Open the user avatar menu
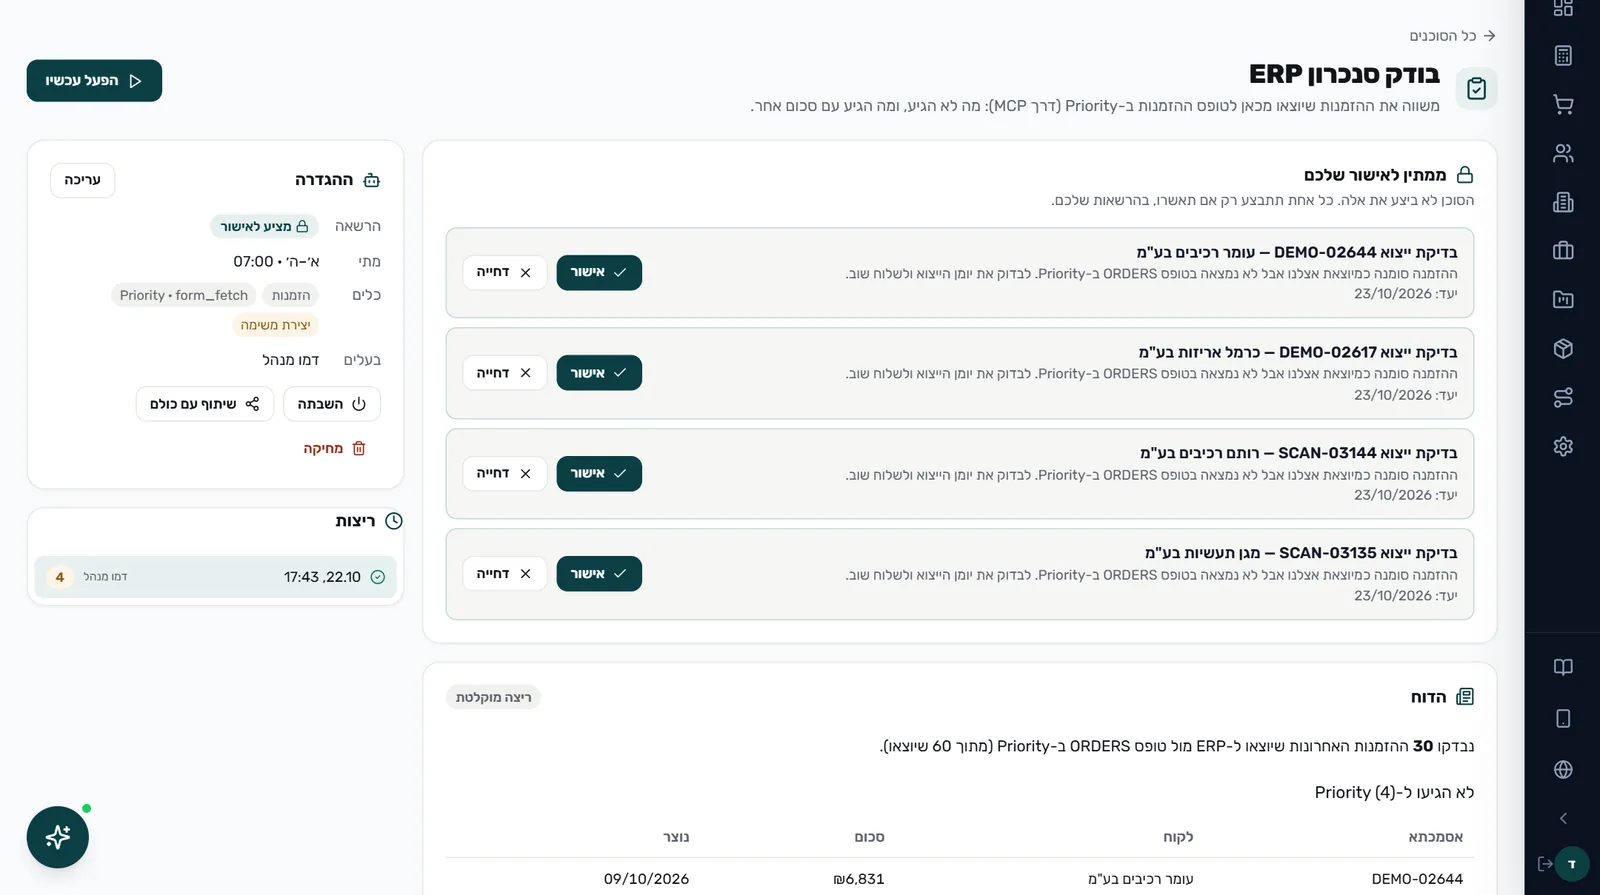The image size is (1600, 895). coord(1572,864)
